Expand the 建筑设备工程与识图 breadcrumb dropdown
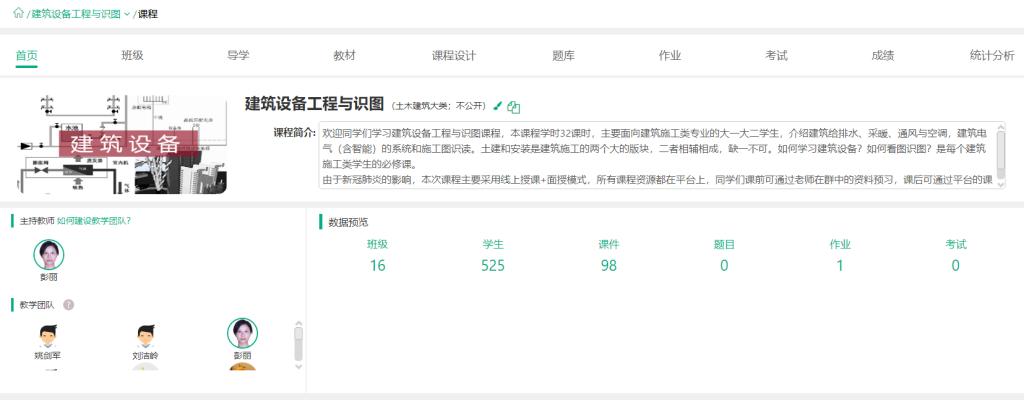The image size is (1024, 400). (127, 14)
